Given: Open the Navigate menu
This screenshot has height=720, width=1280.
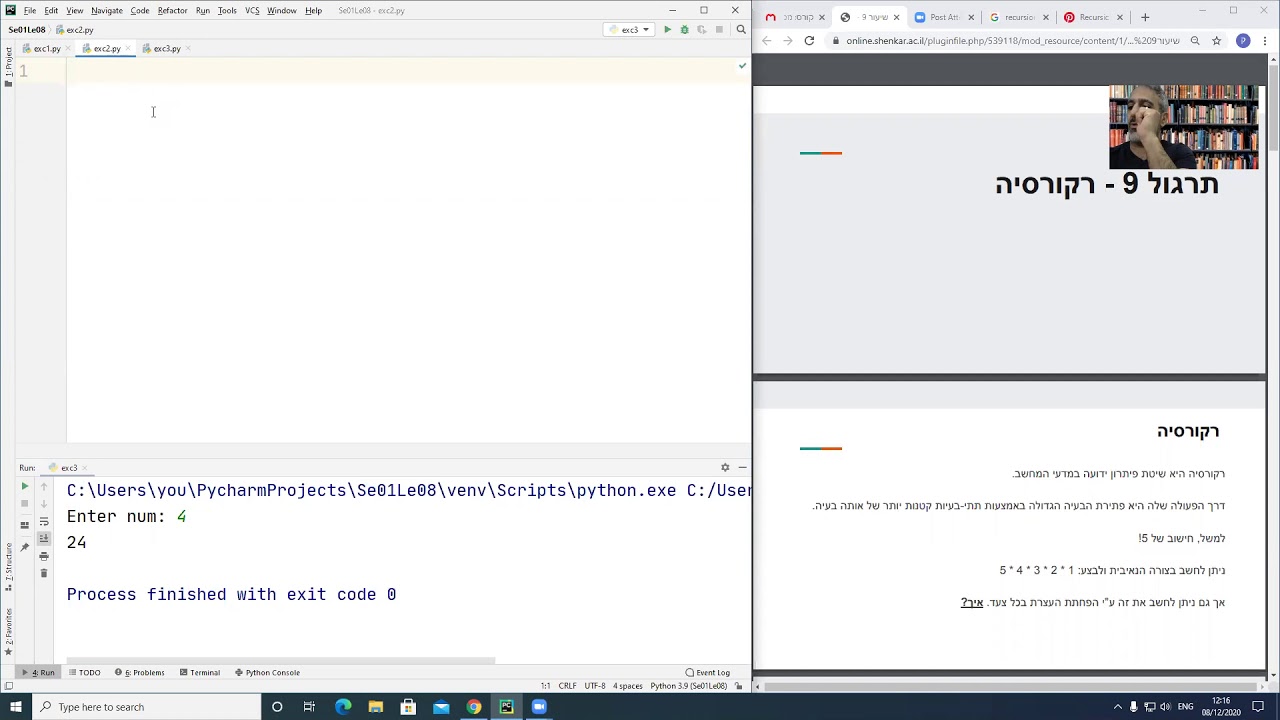Looking at the screenshot, I should 107,11.
